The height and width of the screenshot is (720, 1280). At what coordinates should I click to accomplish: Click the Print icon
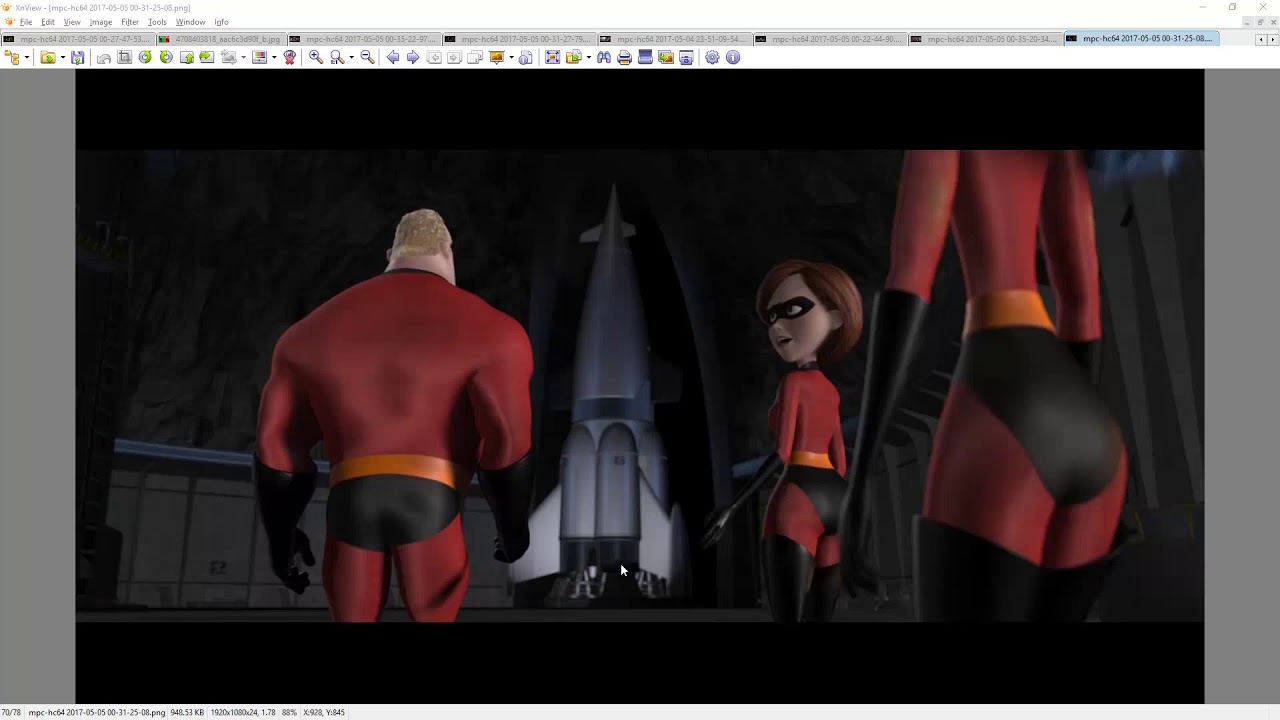(x=625, y=58)
